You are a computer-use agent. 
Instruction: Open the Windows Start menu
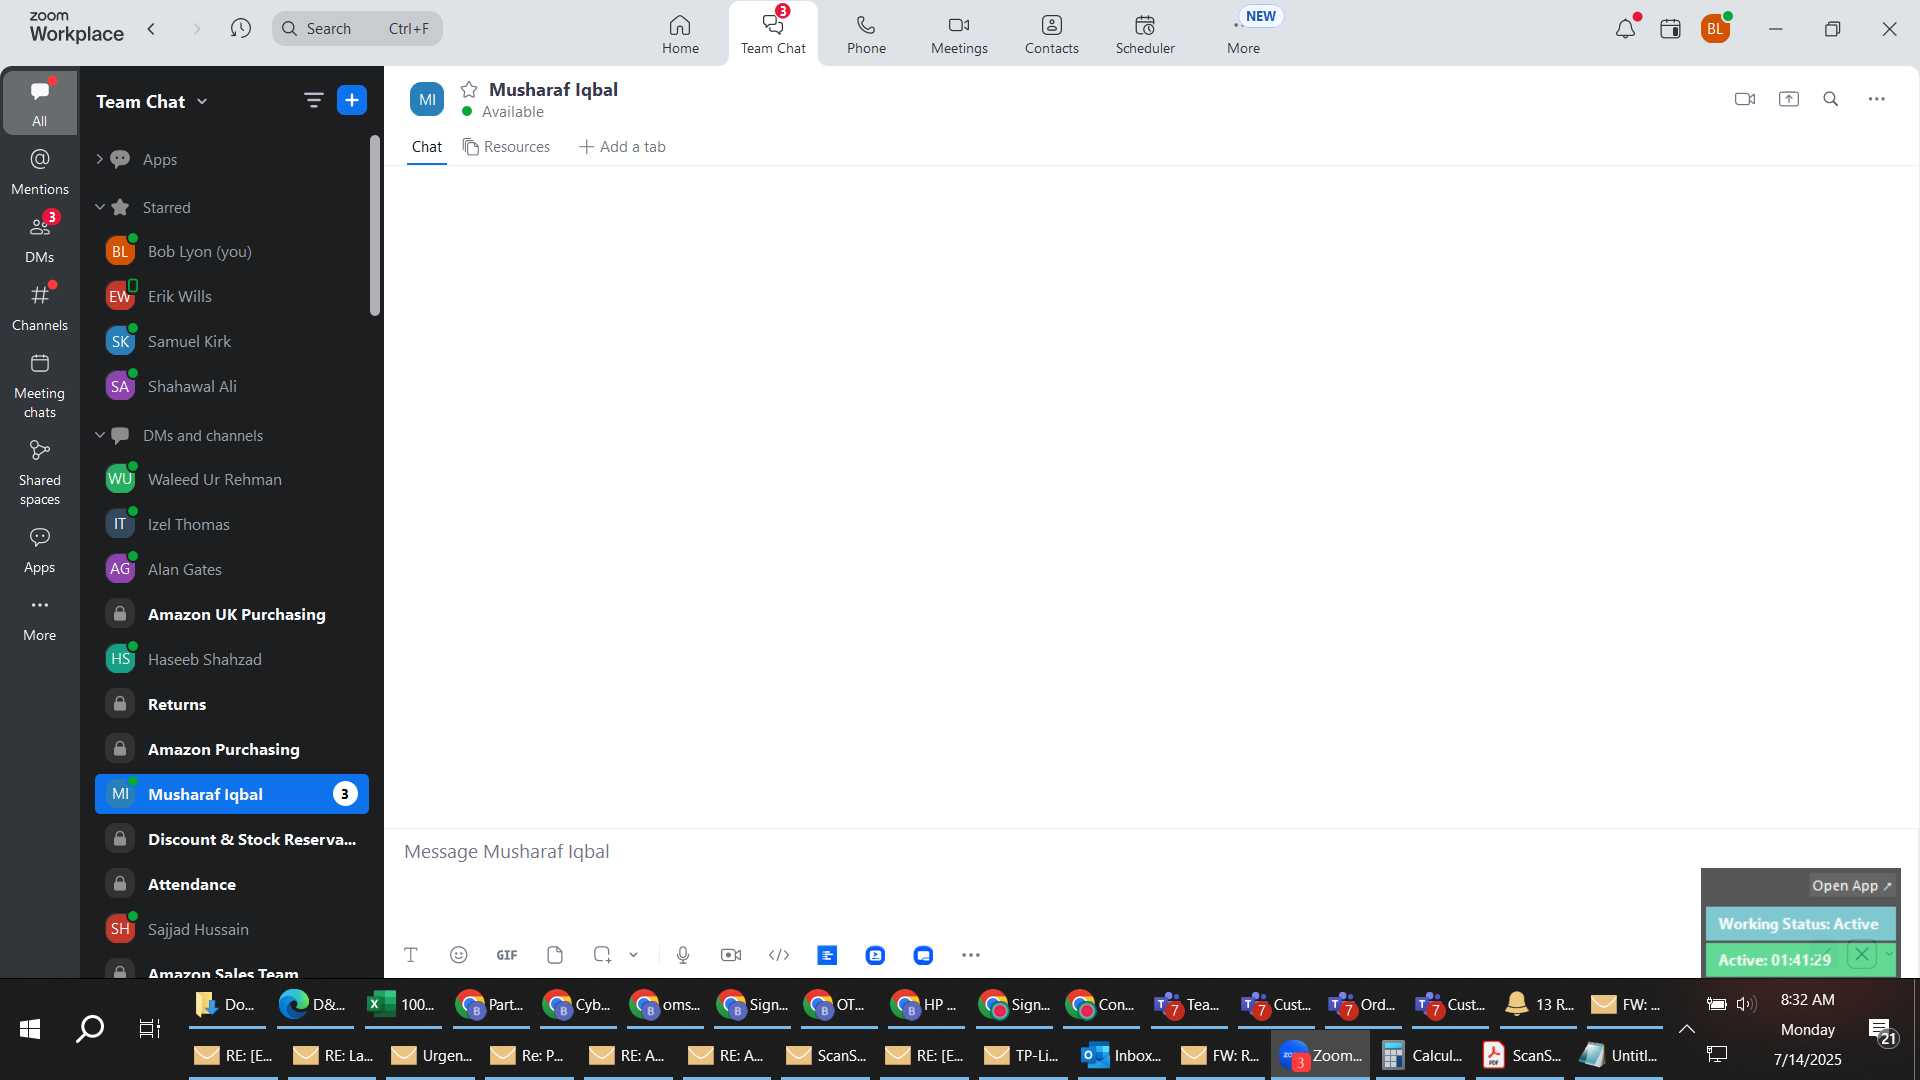(30, 1028)
